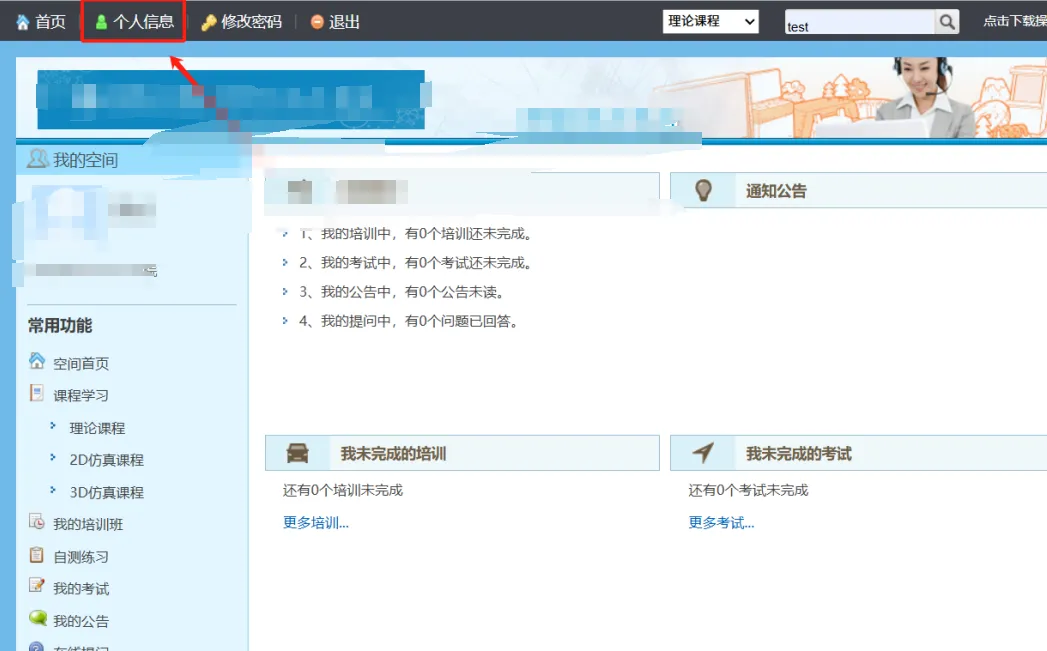This screenshot has width=1047, height=651.
Task: Click the 我未完成的培训 panel title
Action: click(393, 454)
